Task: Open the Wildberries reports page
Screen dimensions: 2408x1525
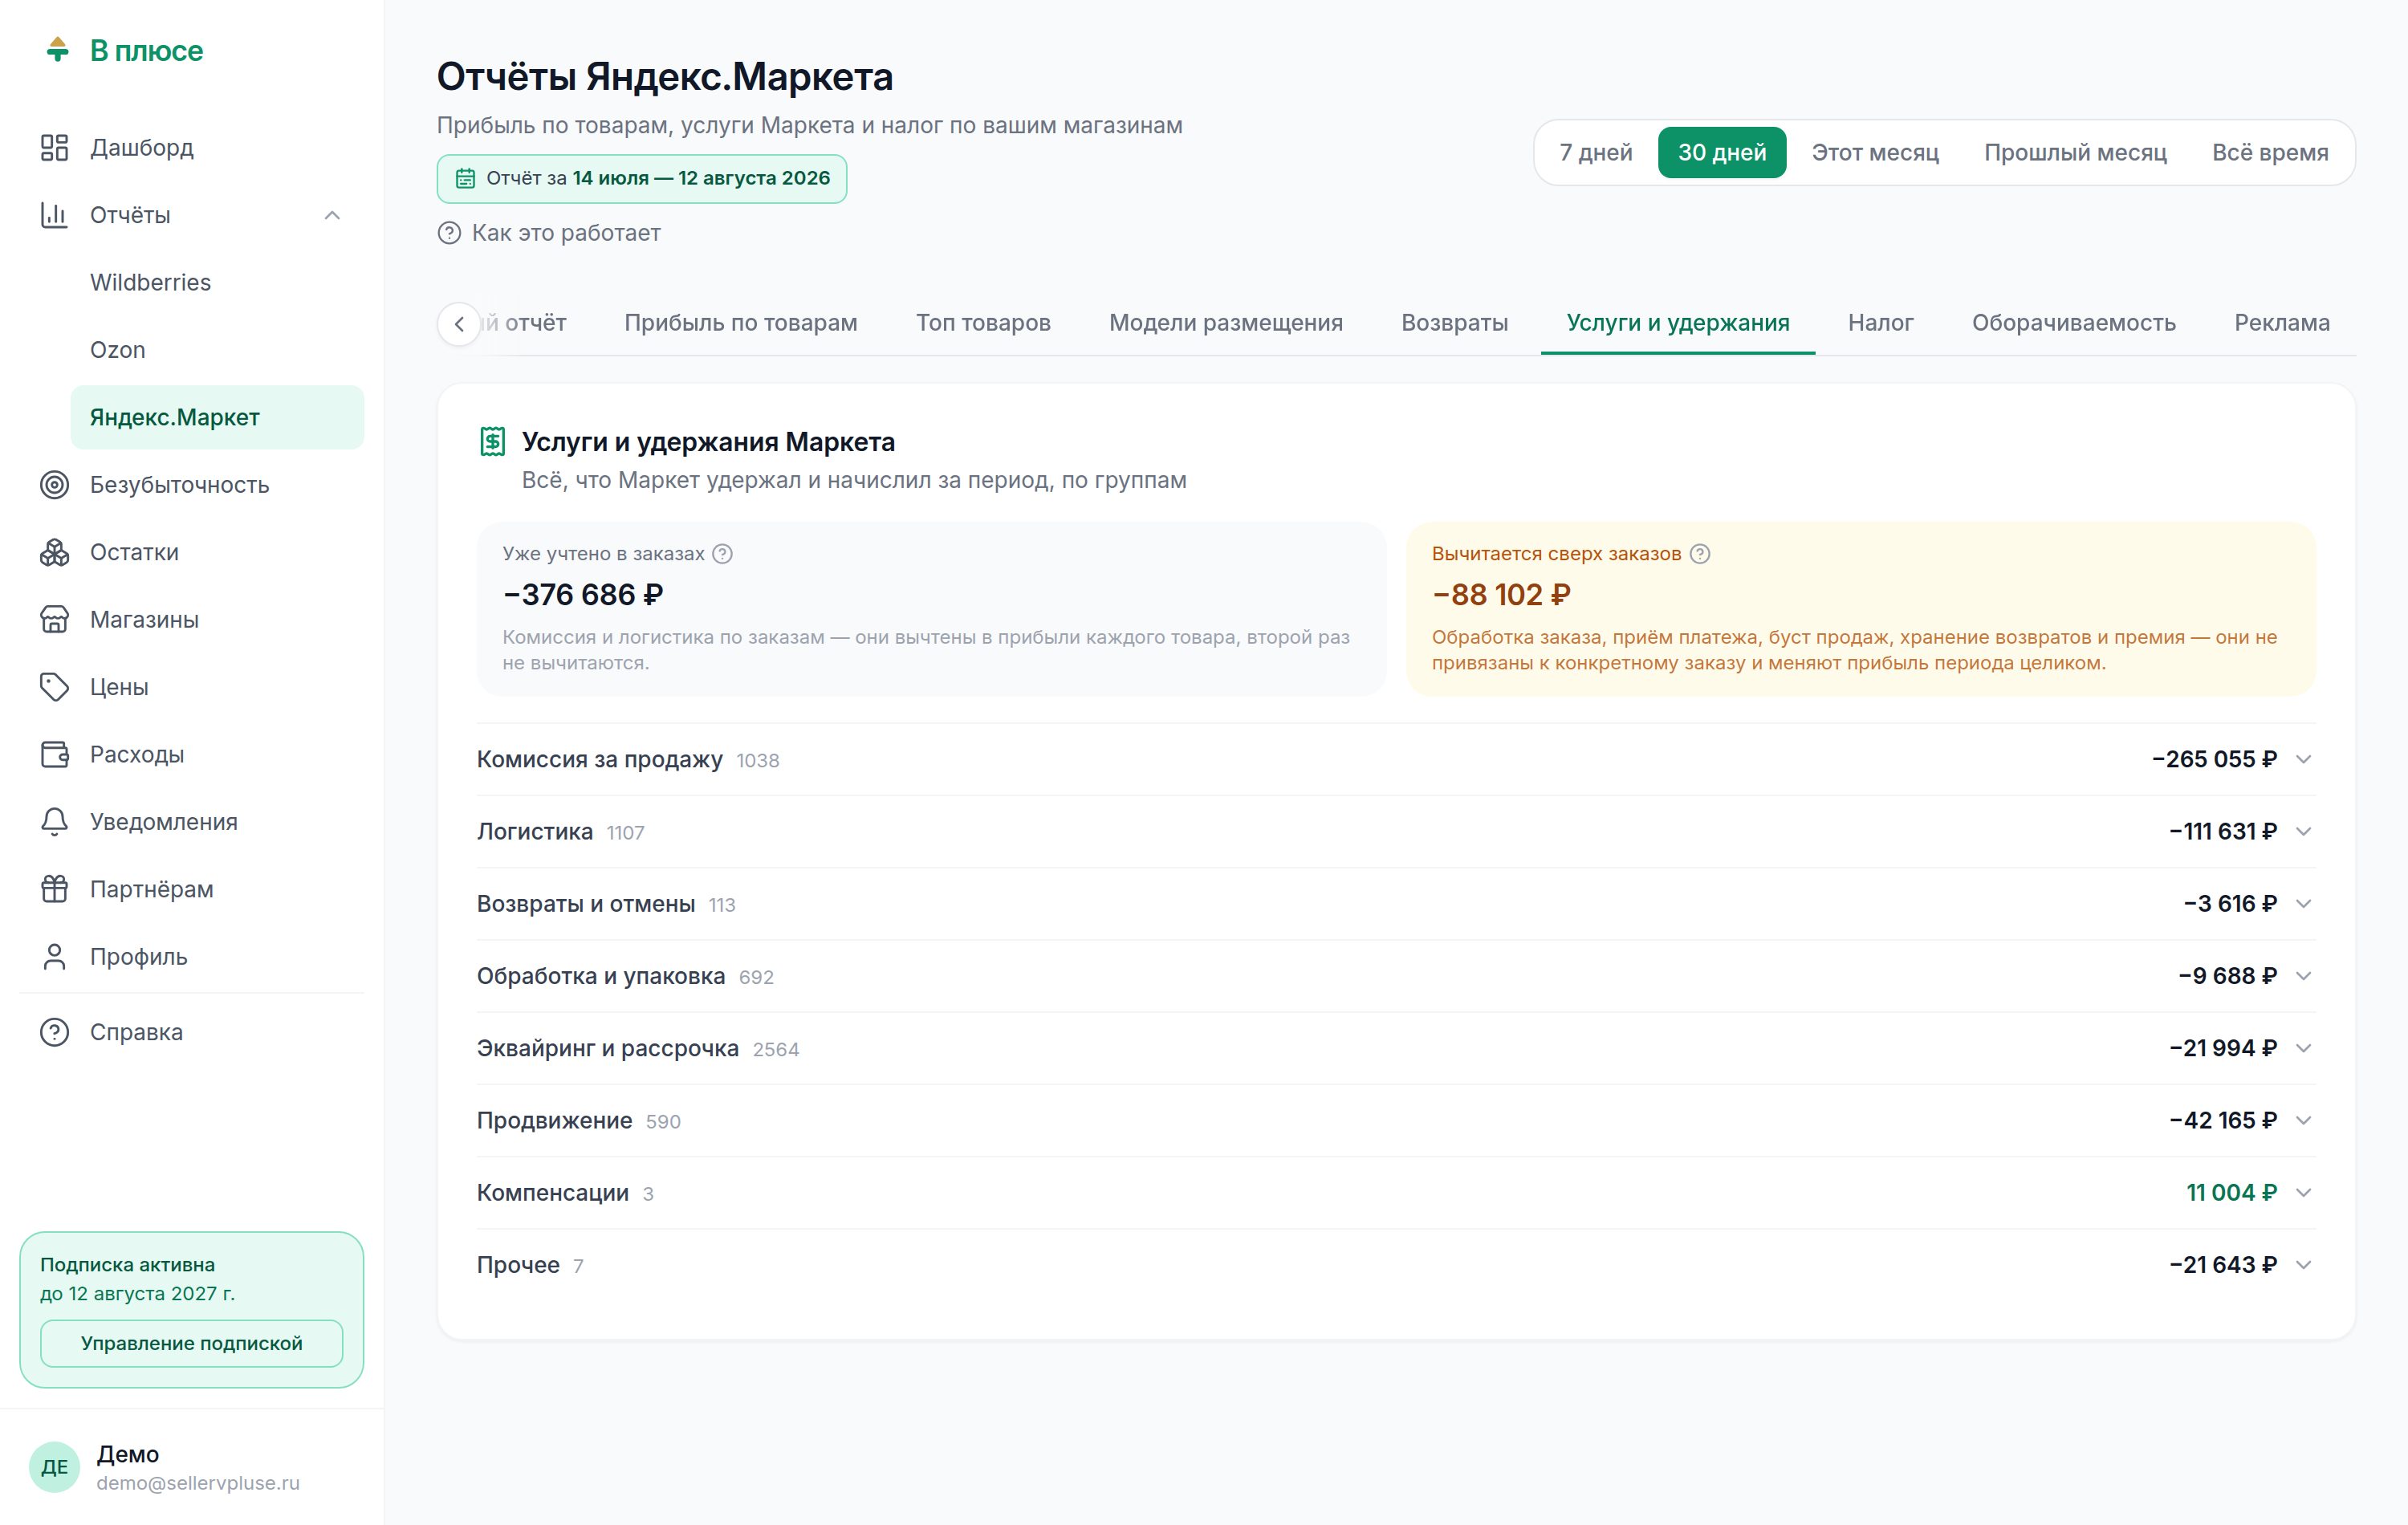Action: [217, 282]
